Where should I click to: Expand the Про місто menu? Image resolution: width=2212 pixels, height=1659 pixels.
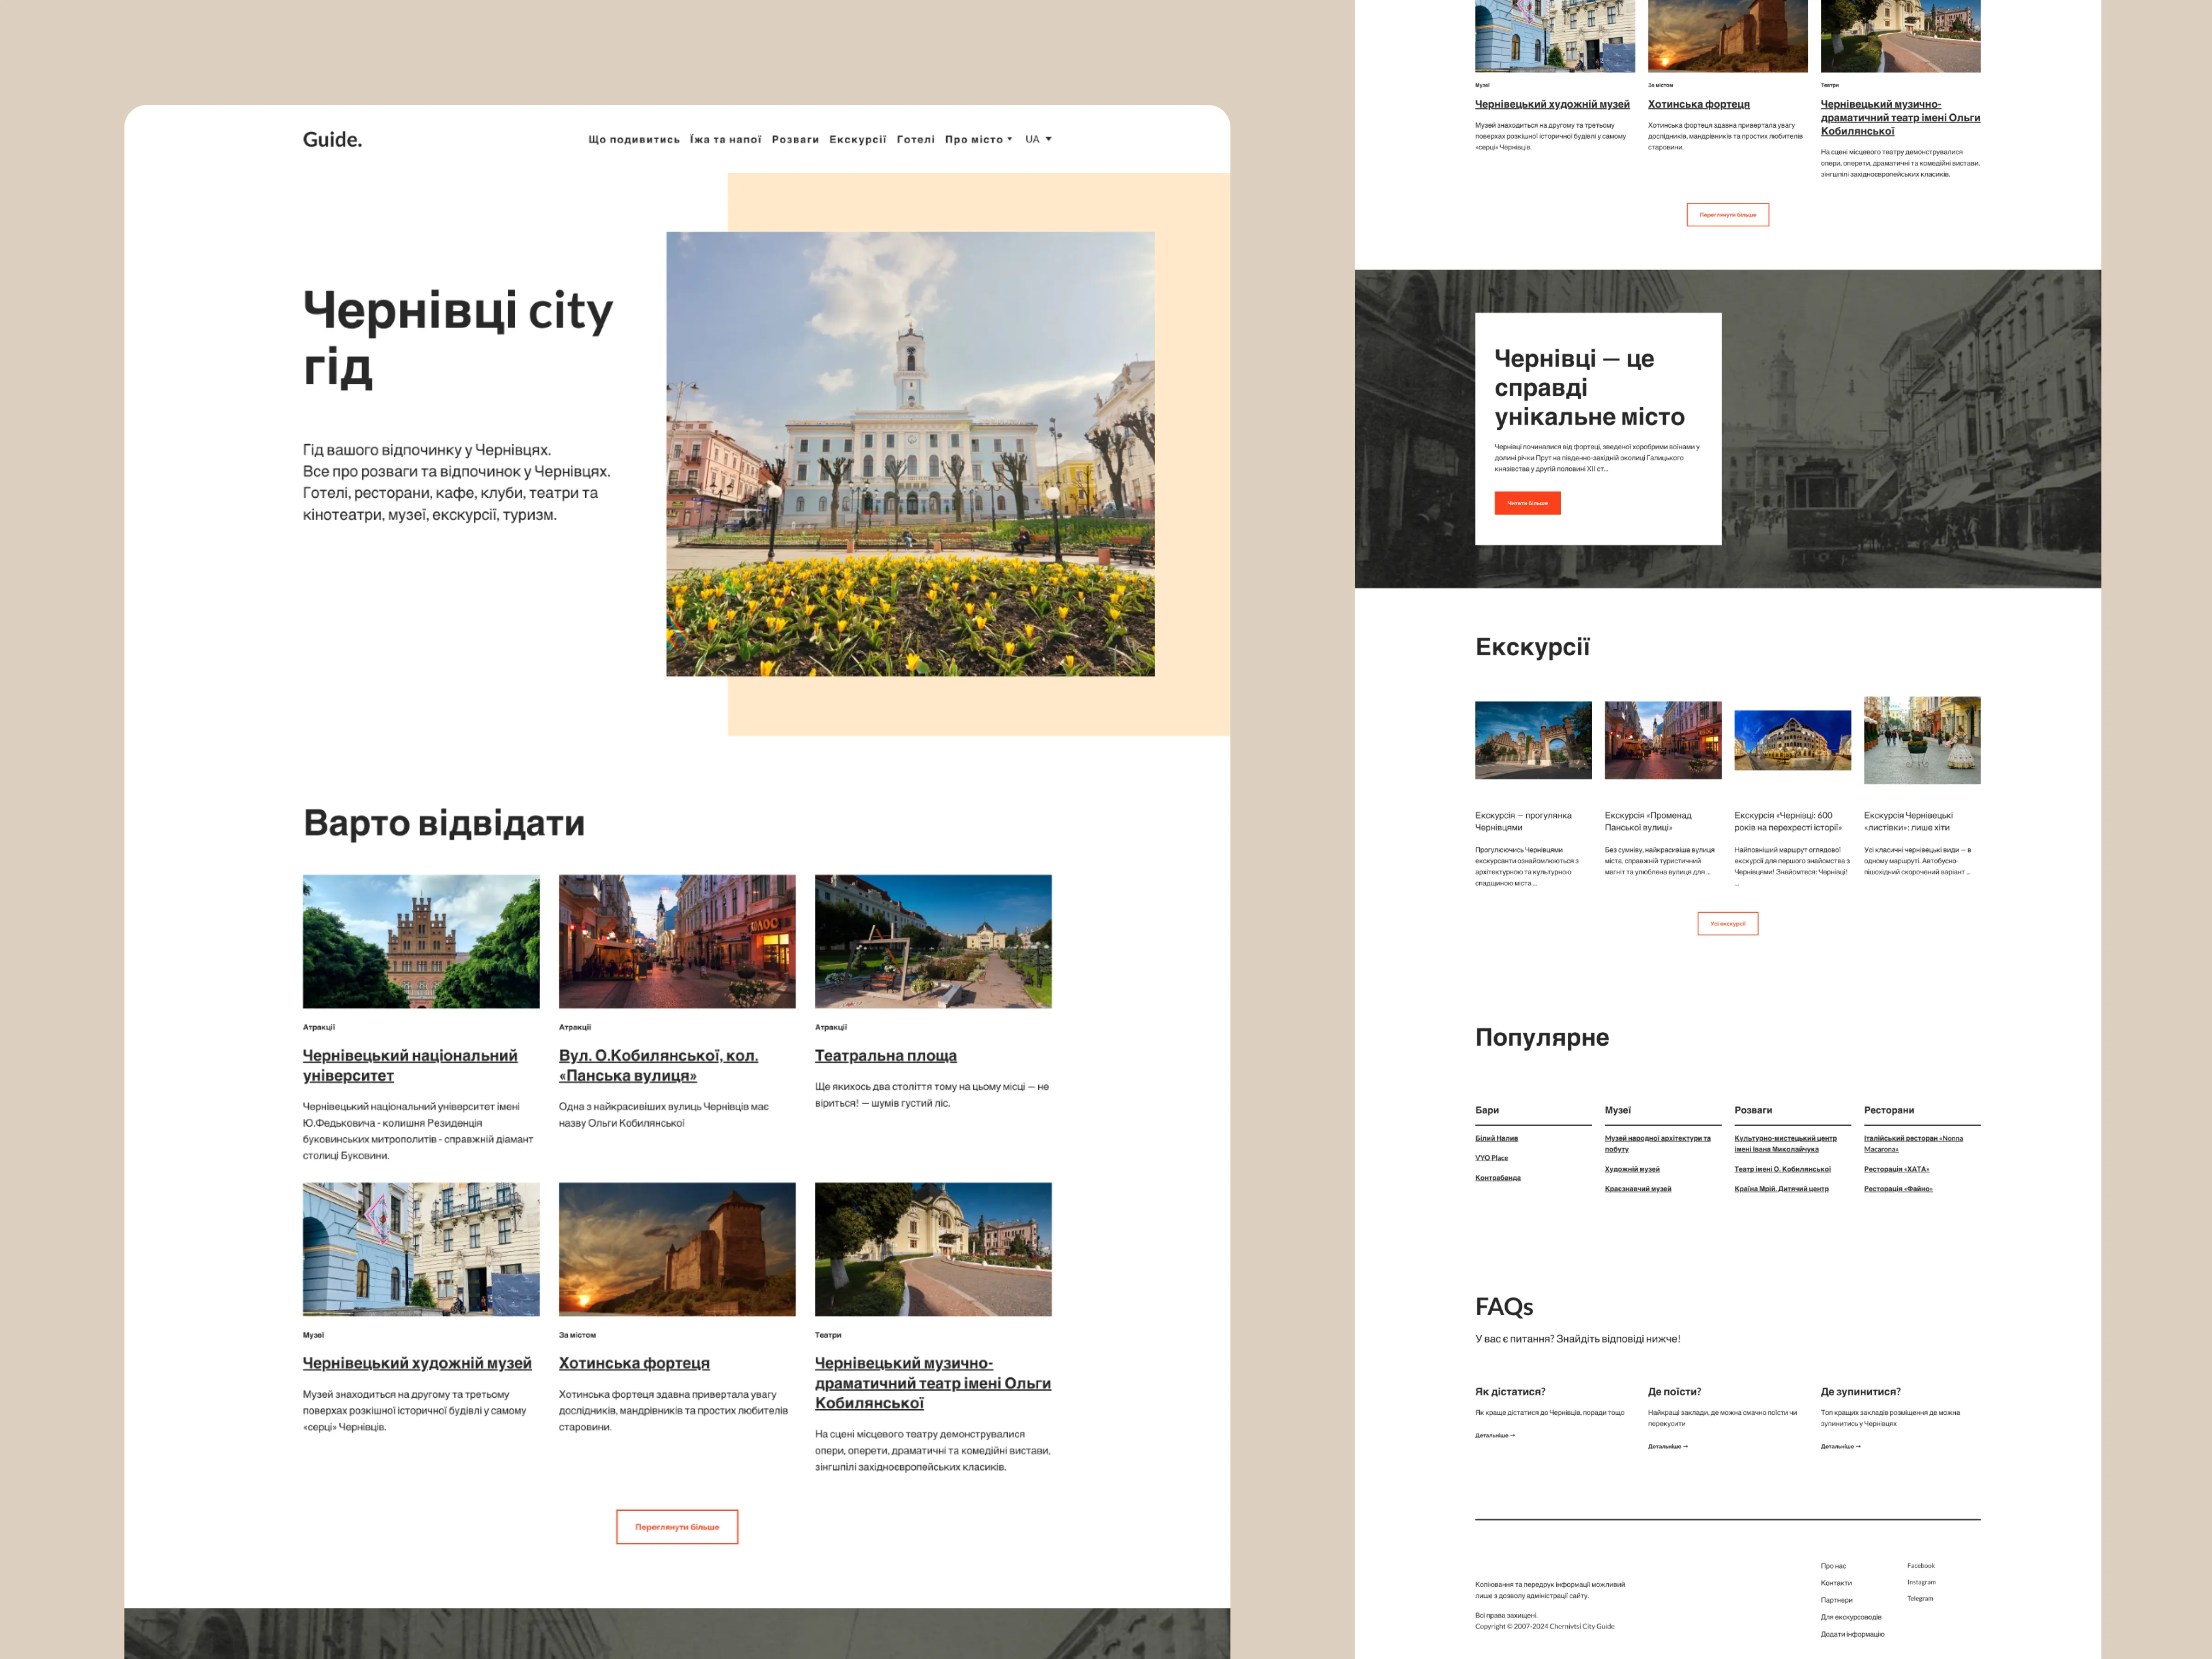(978, 140)
